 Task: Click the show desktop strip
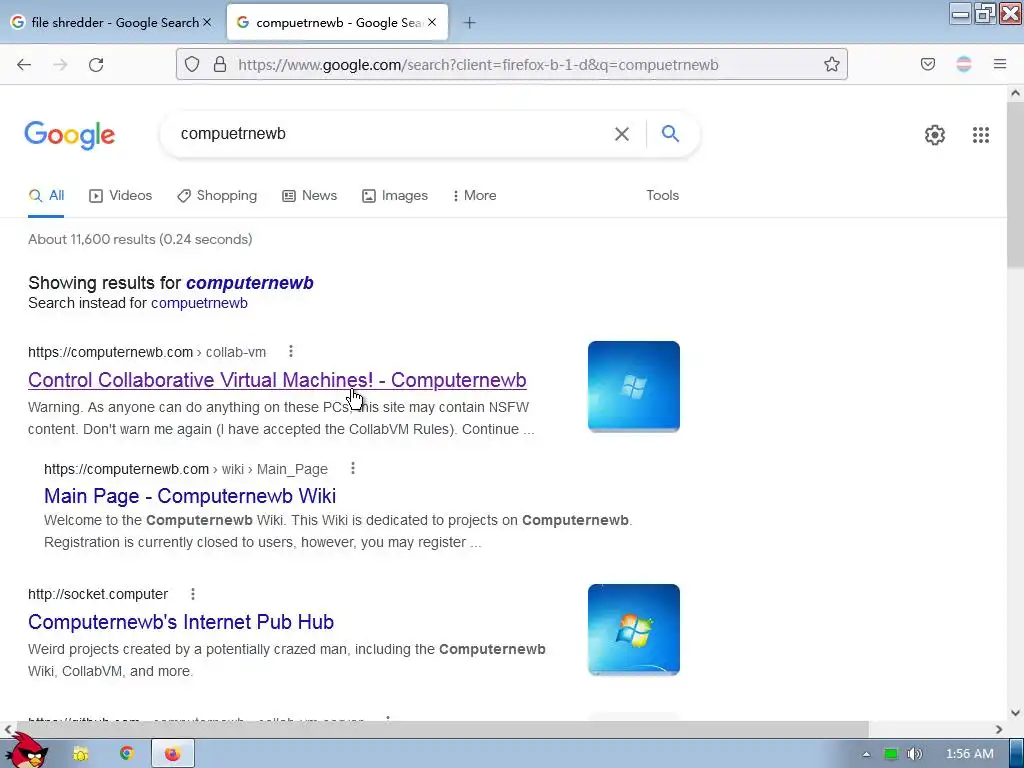[x=1016, y=754]
